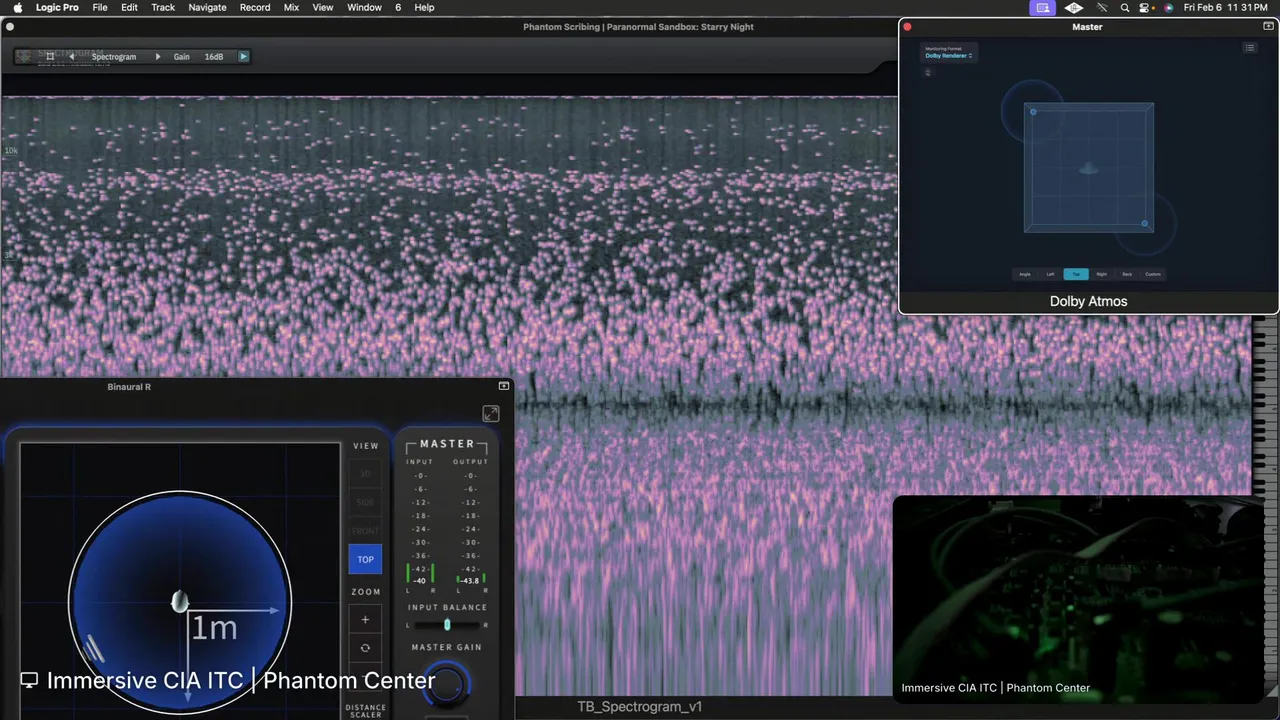Click the listener head in Atmos room center
Screen dimensions: 1280x720
click(x=1089, y=169)
